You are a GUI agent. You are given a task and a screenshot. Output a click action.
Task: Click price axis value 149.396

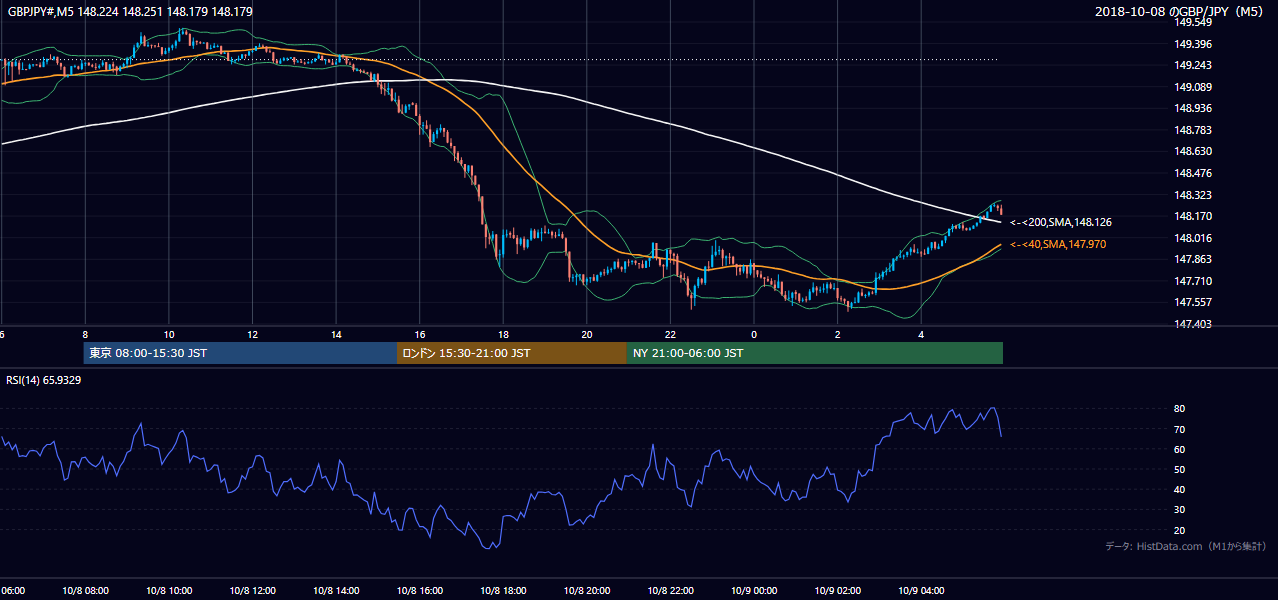(1193, 44)
